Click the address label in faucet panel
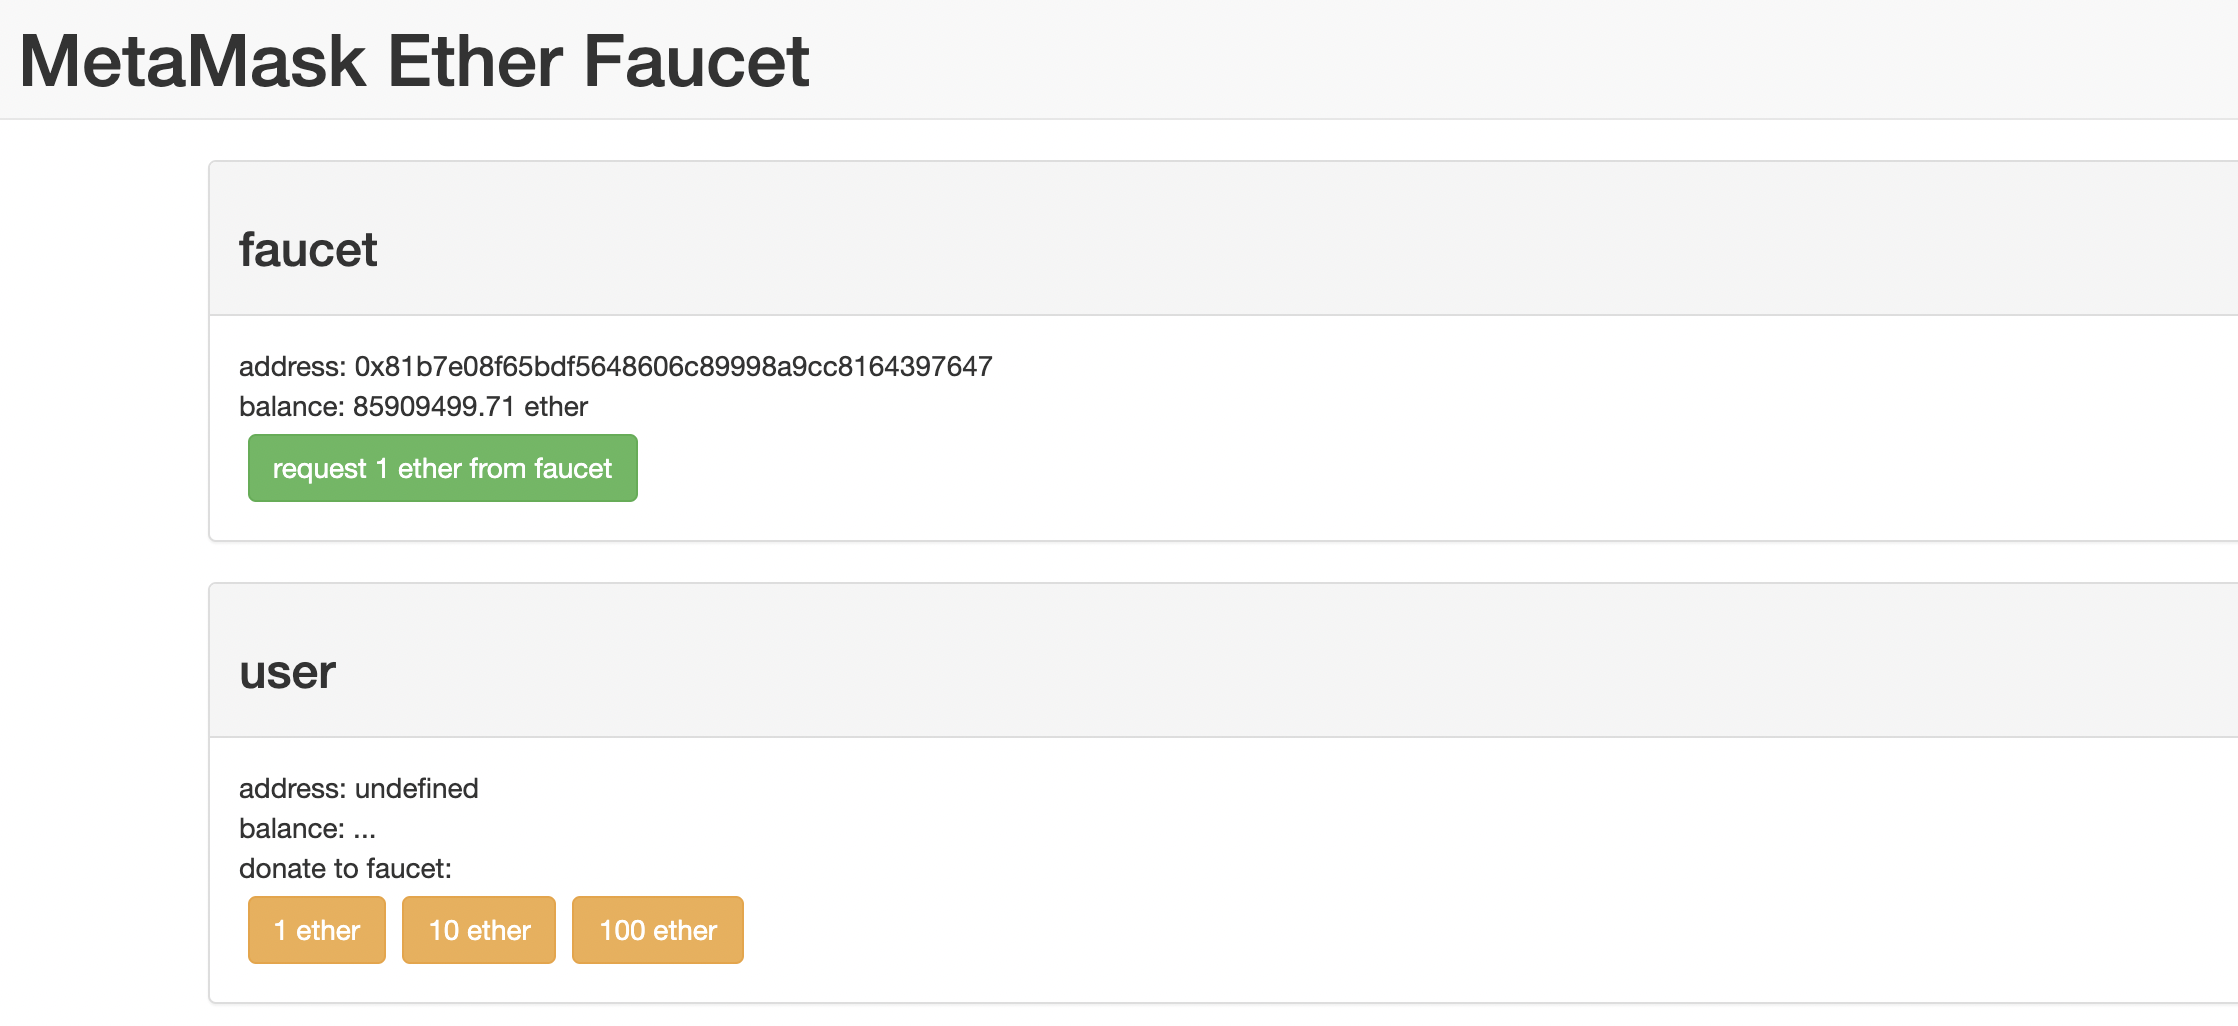The height and width of the screenshot is (1026, 2238). [292, 366]
